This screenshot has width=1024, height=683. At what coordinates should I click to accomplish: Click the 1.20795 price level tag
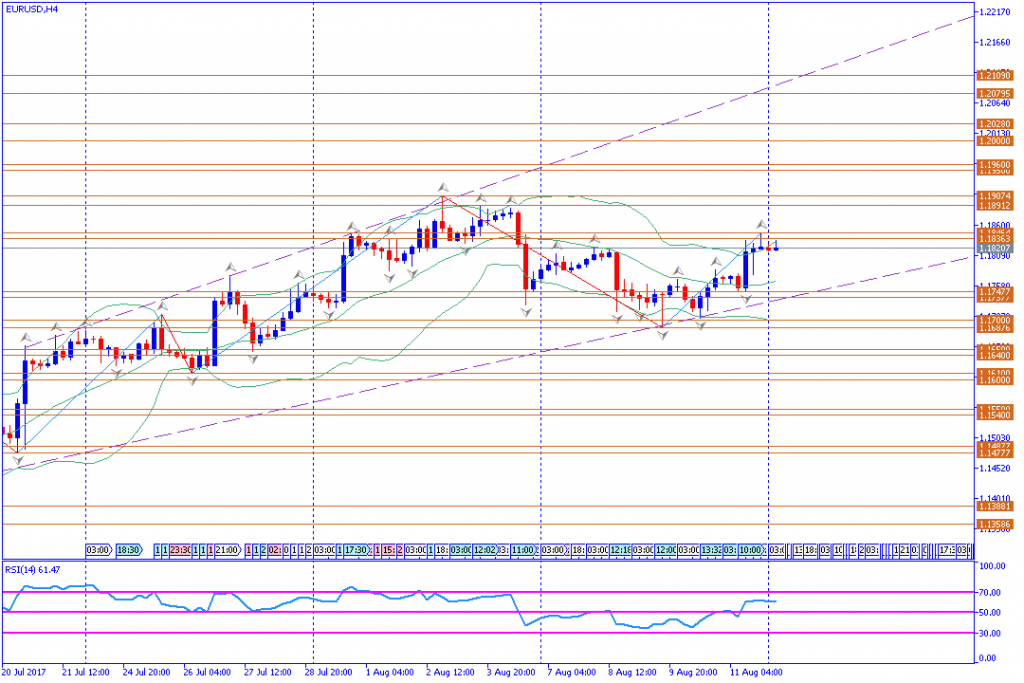click(x=994, y=93)
